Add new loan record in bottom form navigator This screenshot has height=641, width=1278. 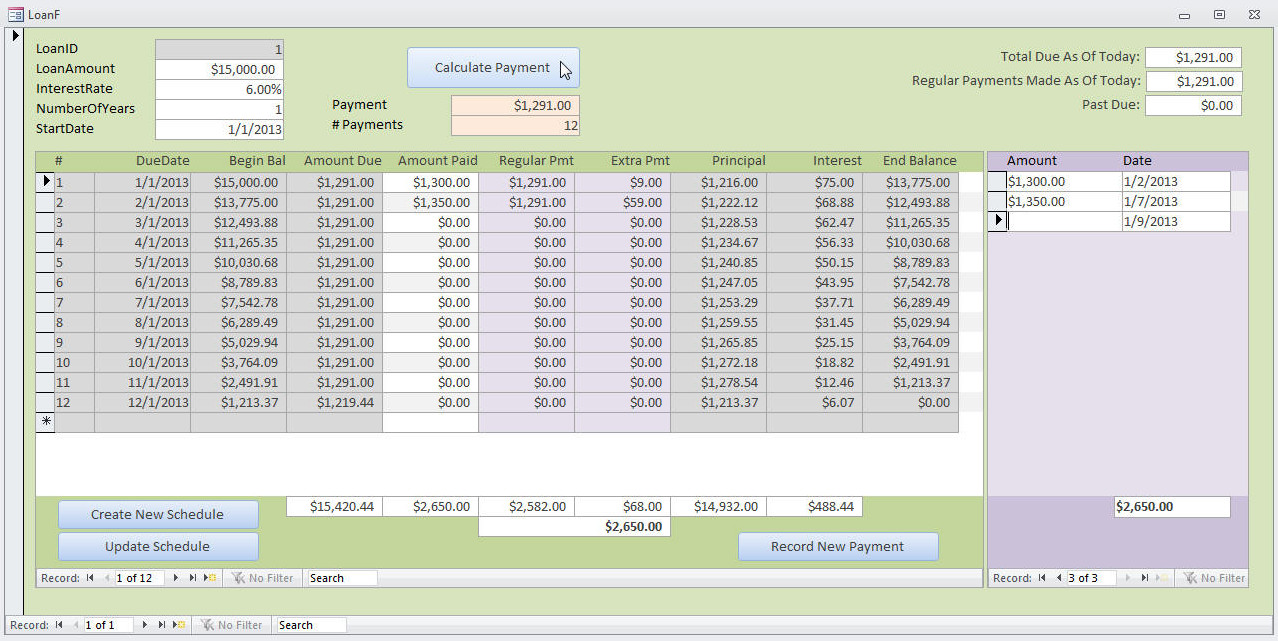pos(178,625)
